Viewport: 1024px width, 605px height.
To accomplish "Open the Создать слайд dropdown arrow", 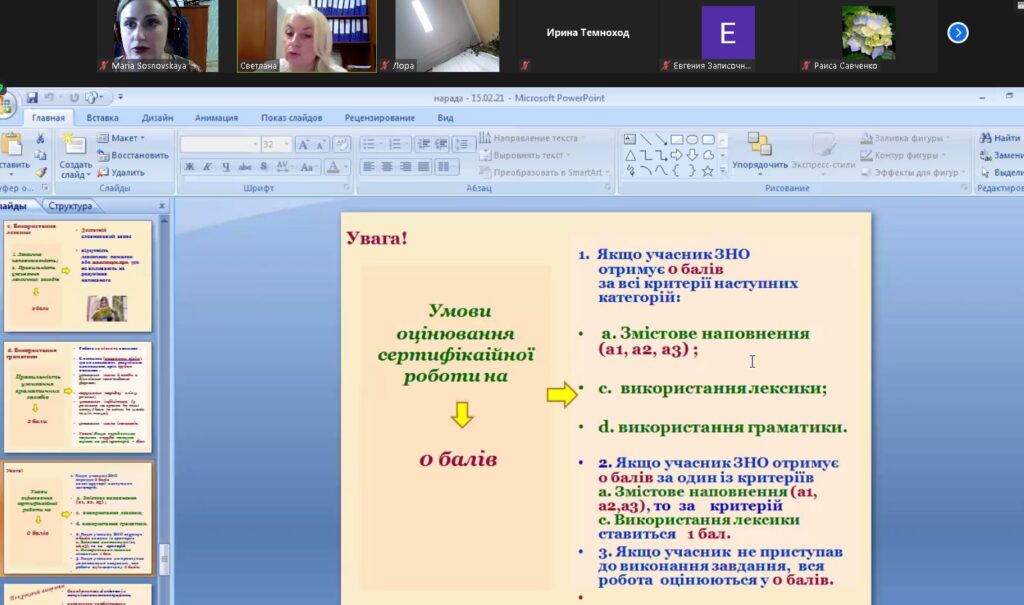I will pos(88,175).
